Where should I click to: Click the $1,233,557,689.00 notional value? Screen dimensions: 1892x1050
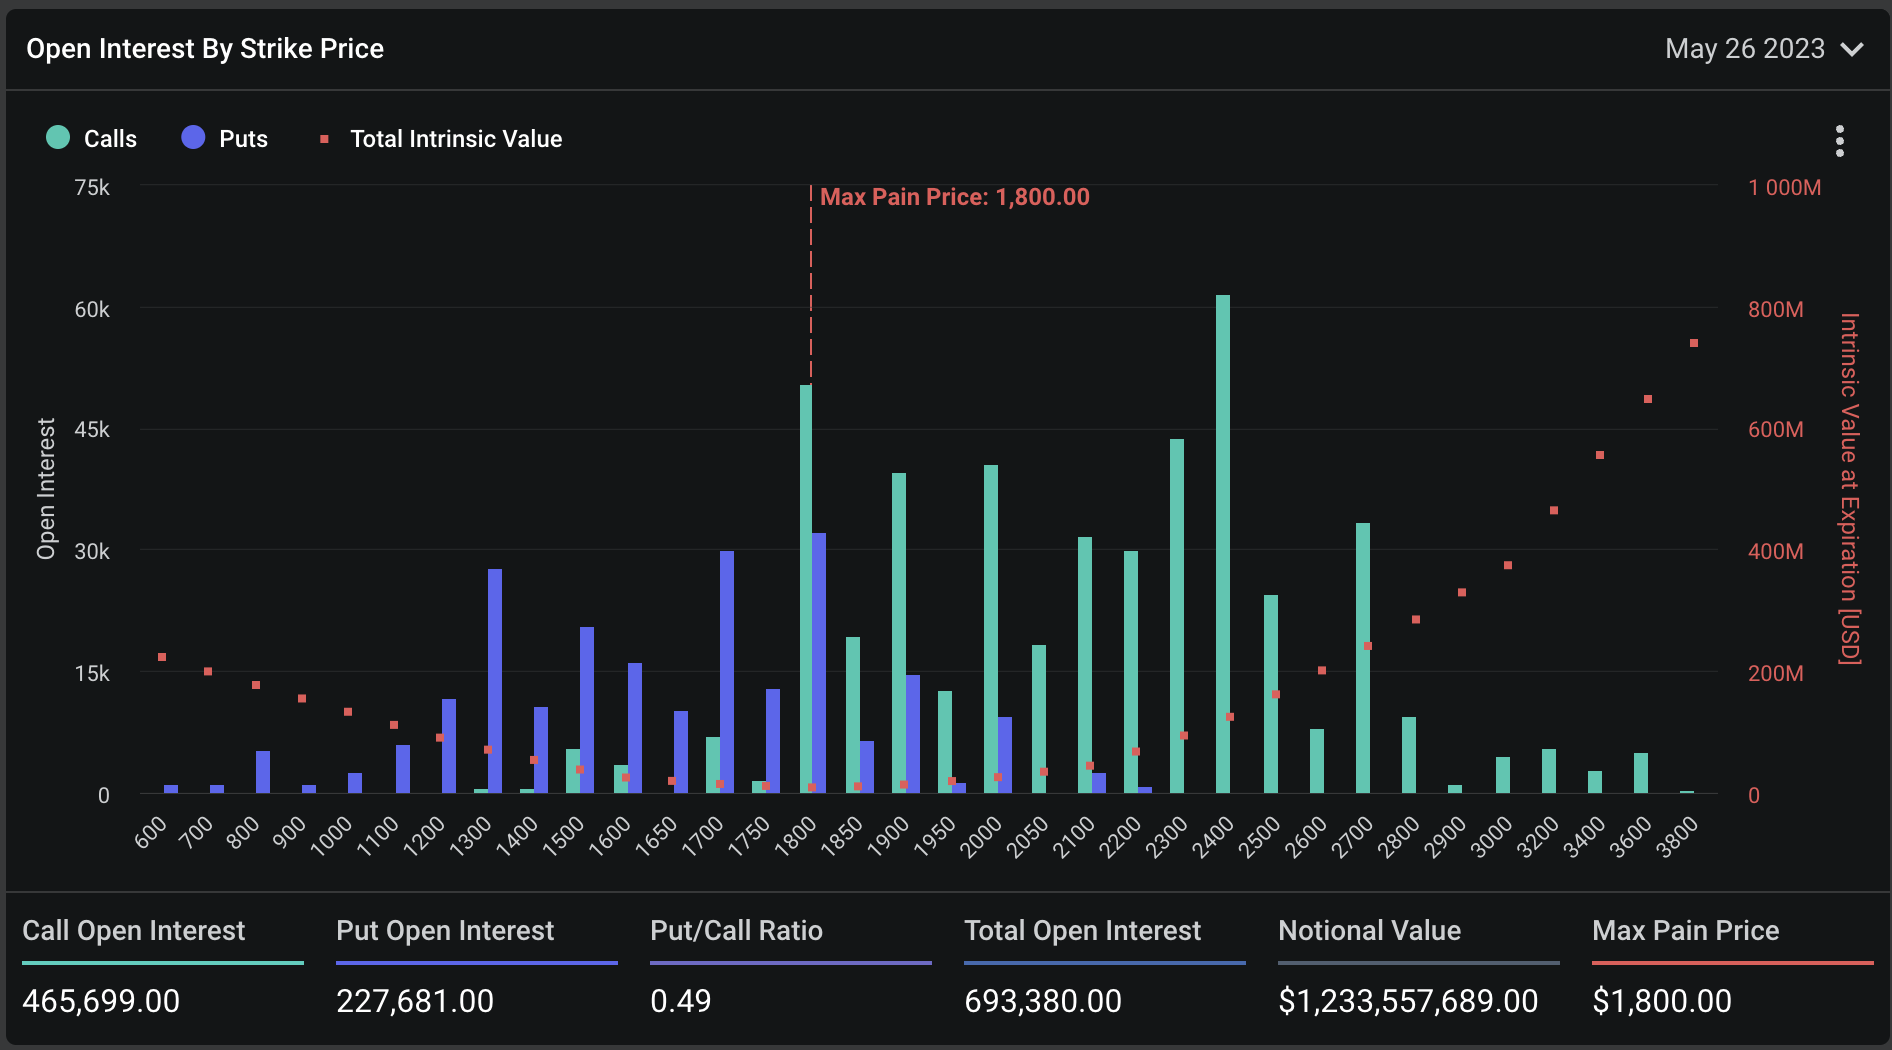pyautogui.click(x=1408, y=1001)
